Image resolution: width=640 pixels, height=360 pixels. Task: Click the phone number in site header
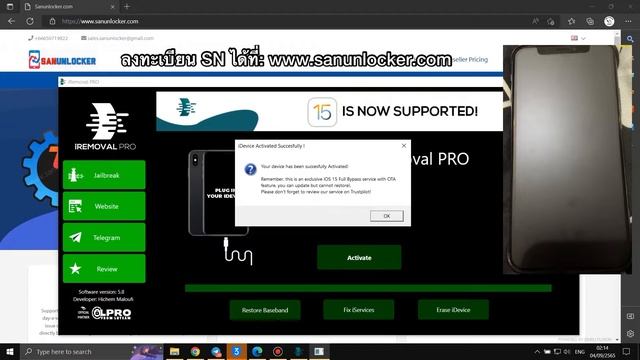[x=48, y=38]
